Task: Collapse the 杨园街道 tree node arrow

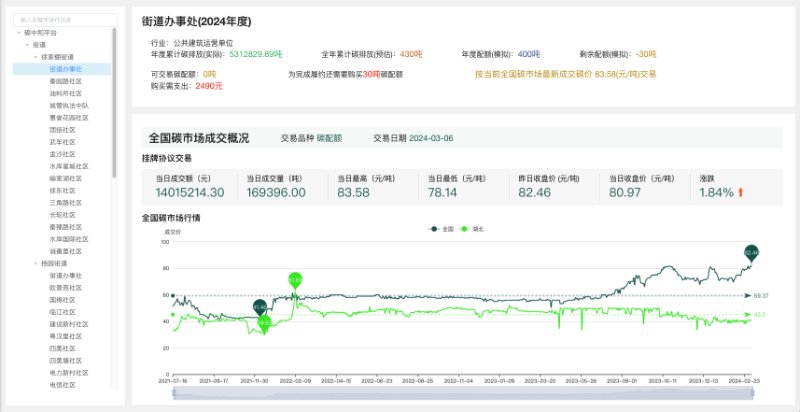Action: pyautogui.click(x=35, y=262)
